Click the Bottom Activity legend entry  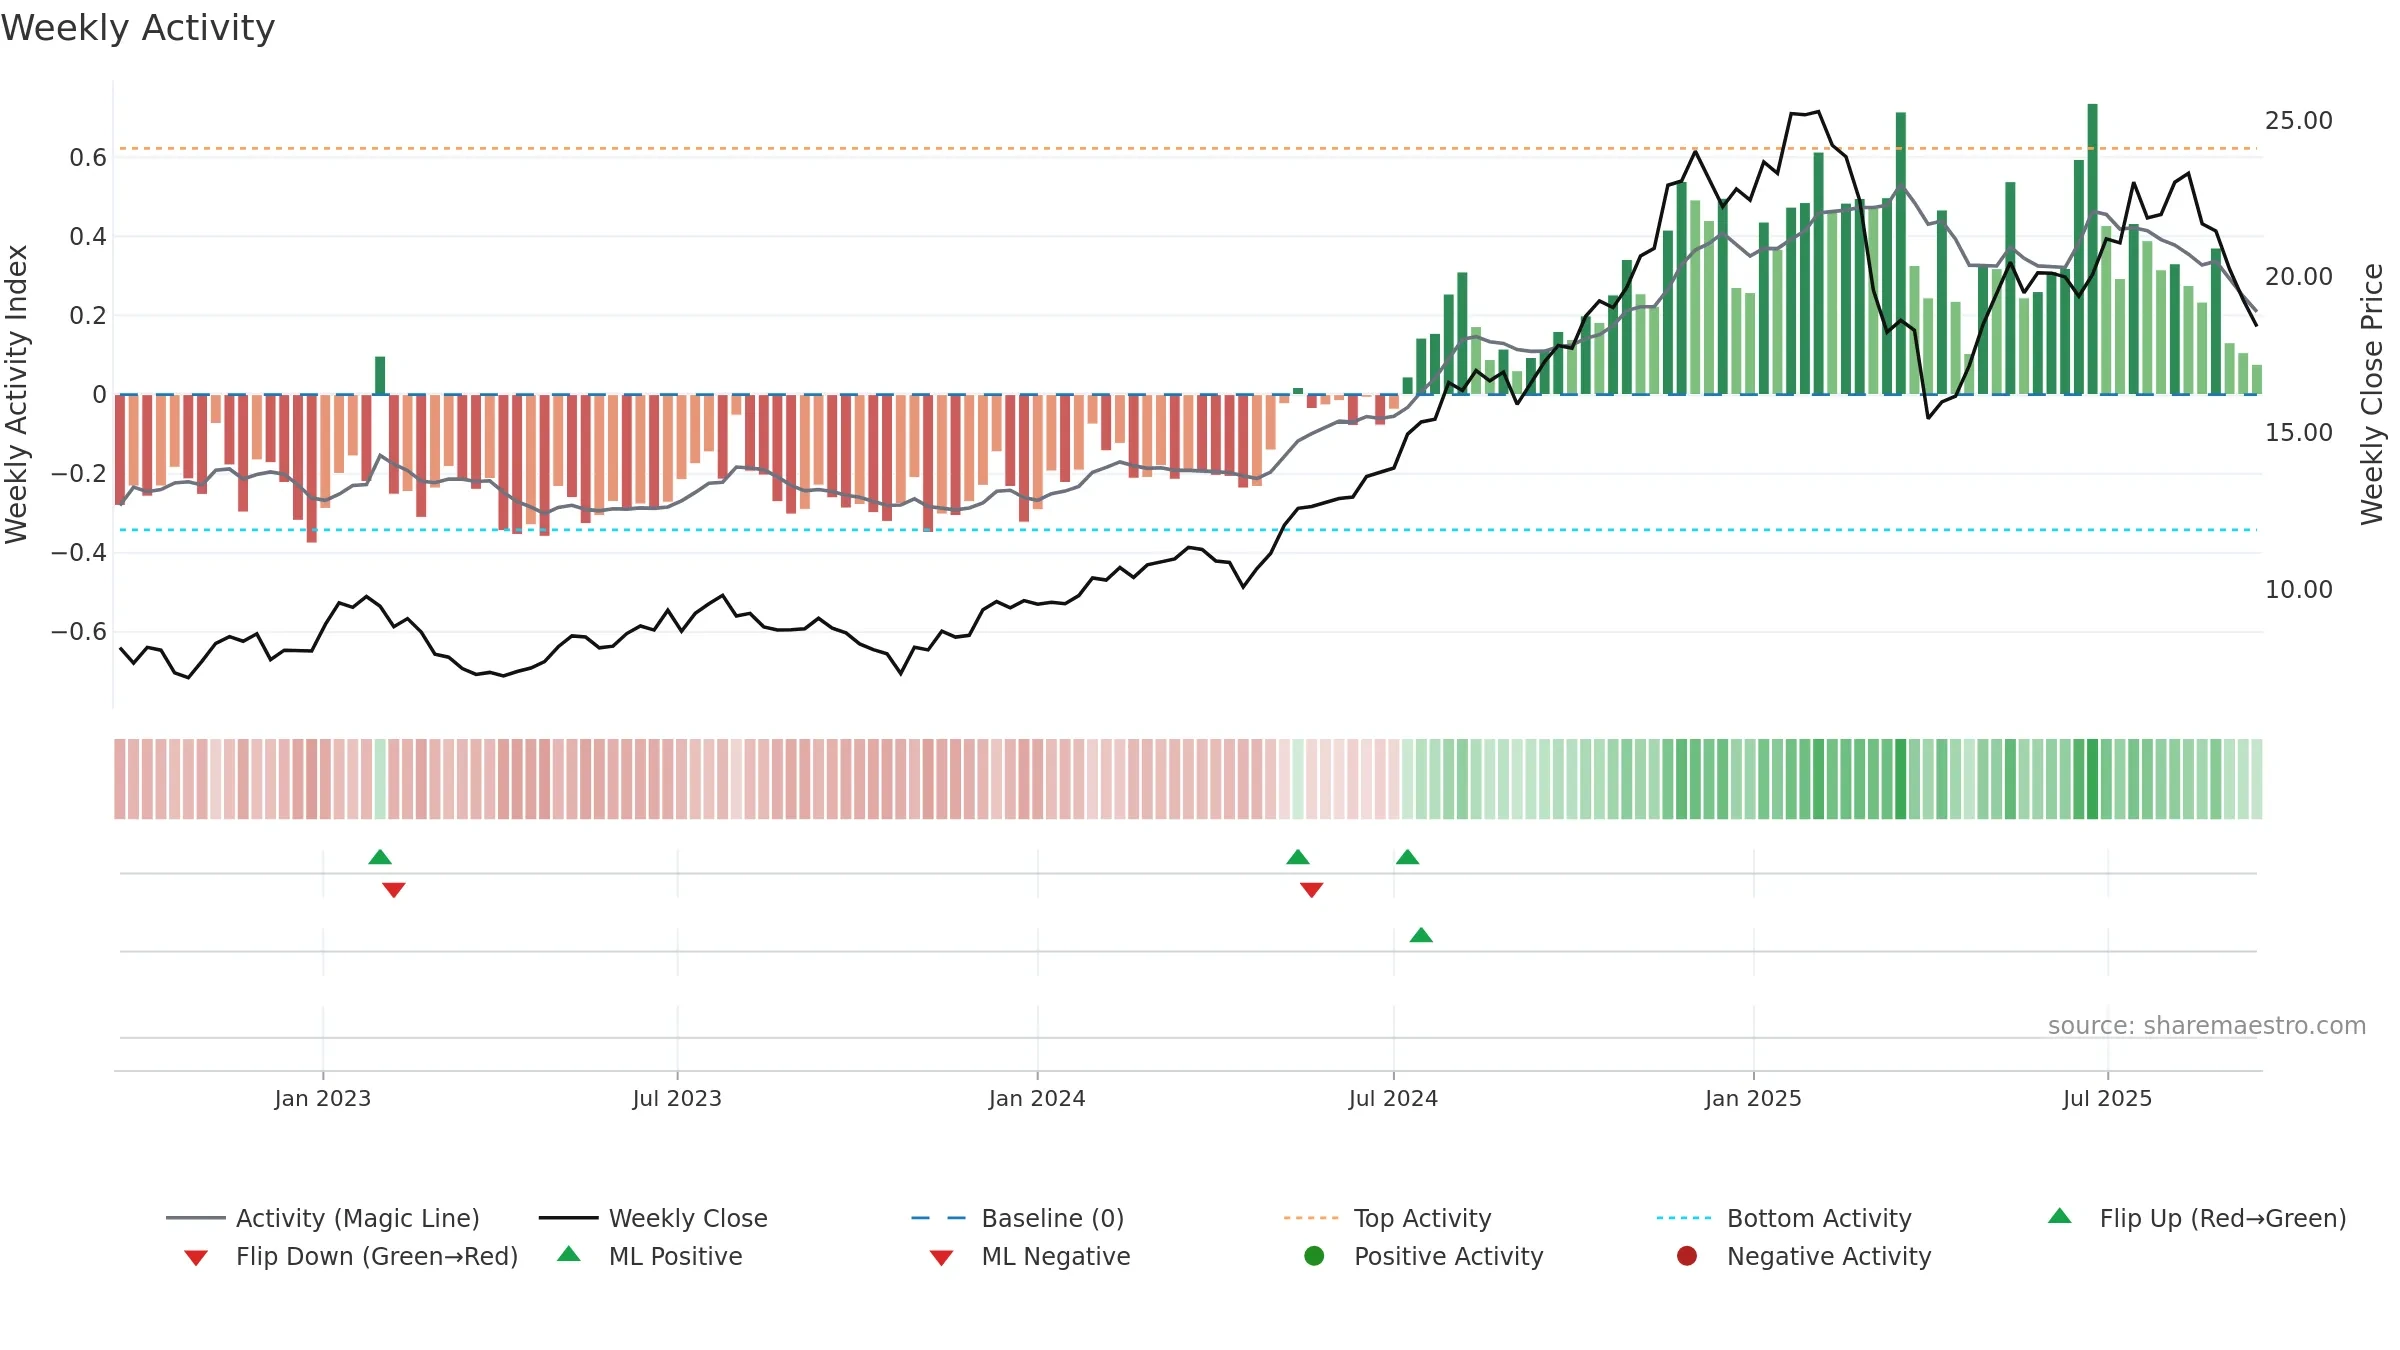click(1784, 1218)
